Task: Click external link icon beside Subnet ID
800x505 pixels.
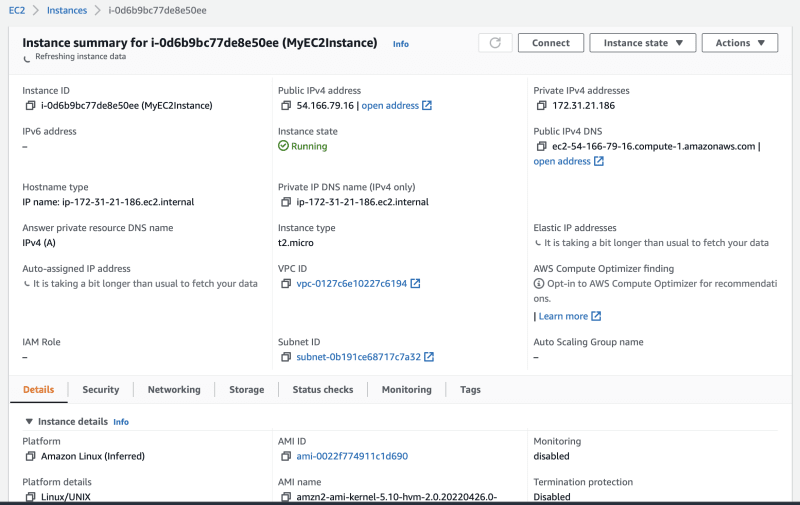Action: 429,357
